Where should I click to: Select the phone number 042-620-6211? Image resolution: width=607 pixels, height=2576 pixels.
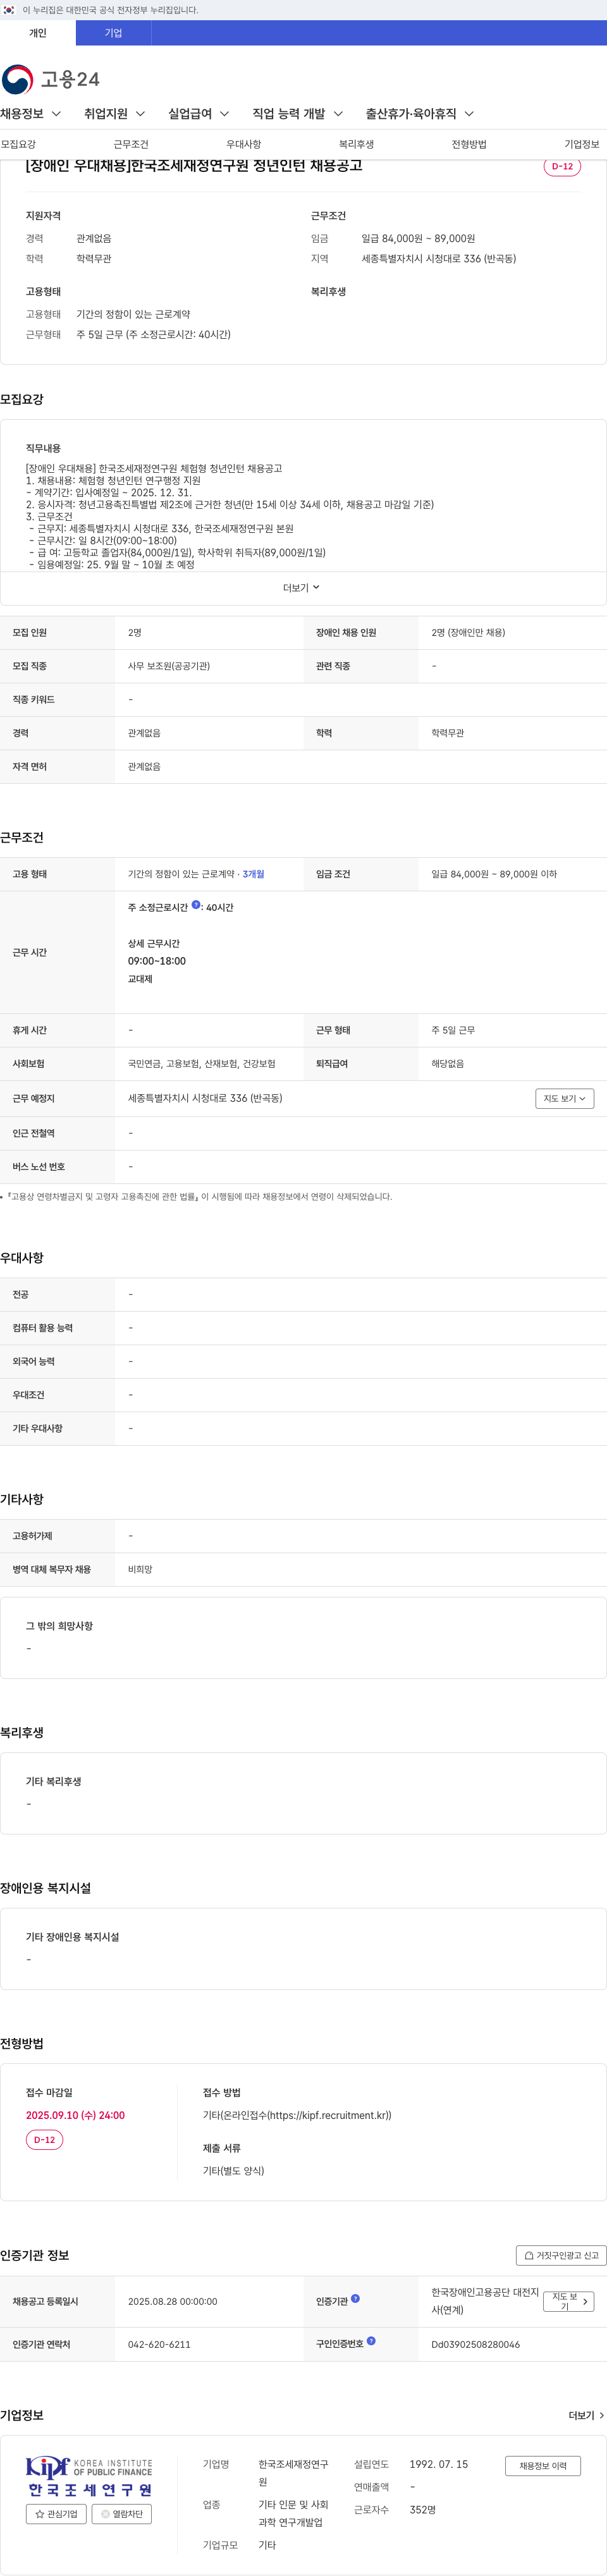click(159, 2344)
